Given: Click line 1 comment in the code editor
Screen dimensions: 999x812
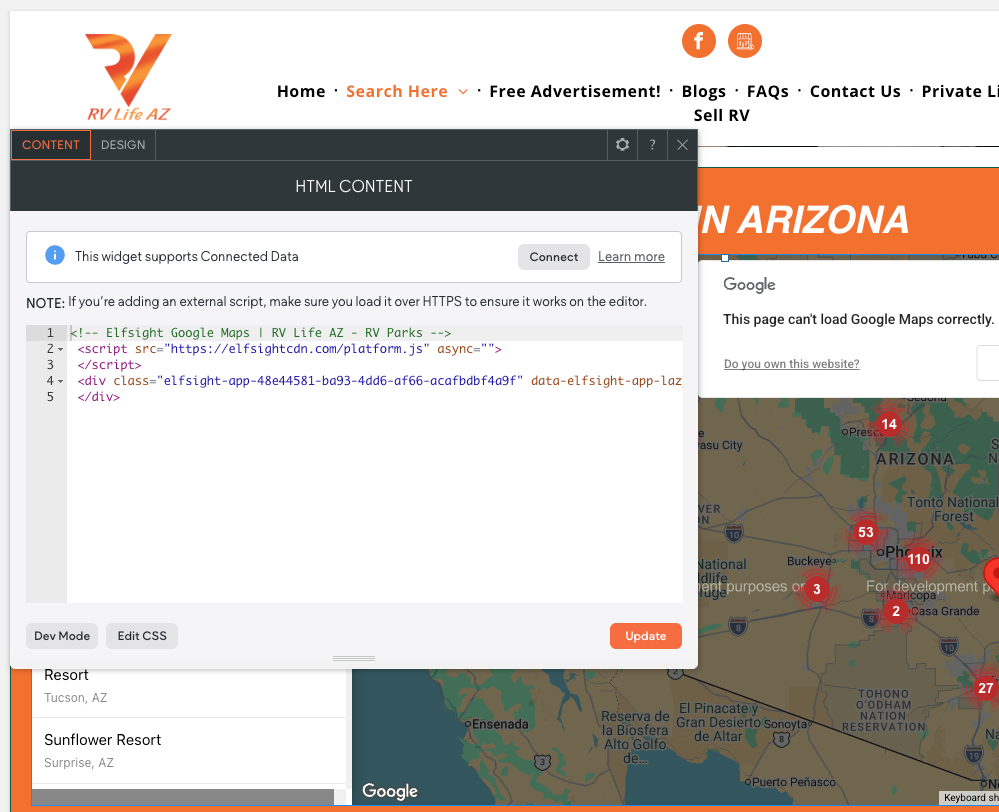Looking at the screenshot, I should [261, 333].
